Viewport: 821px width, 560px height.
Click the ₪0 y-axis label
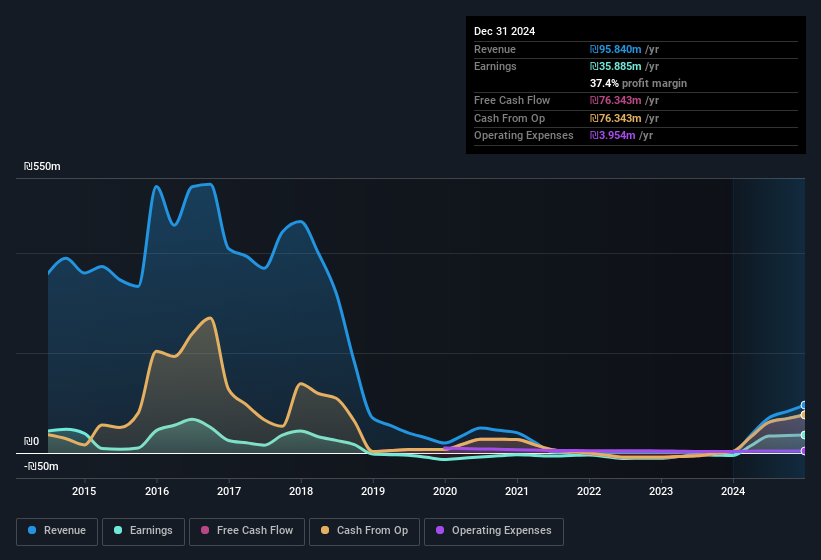[x=31, y=441]
